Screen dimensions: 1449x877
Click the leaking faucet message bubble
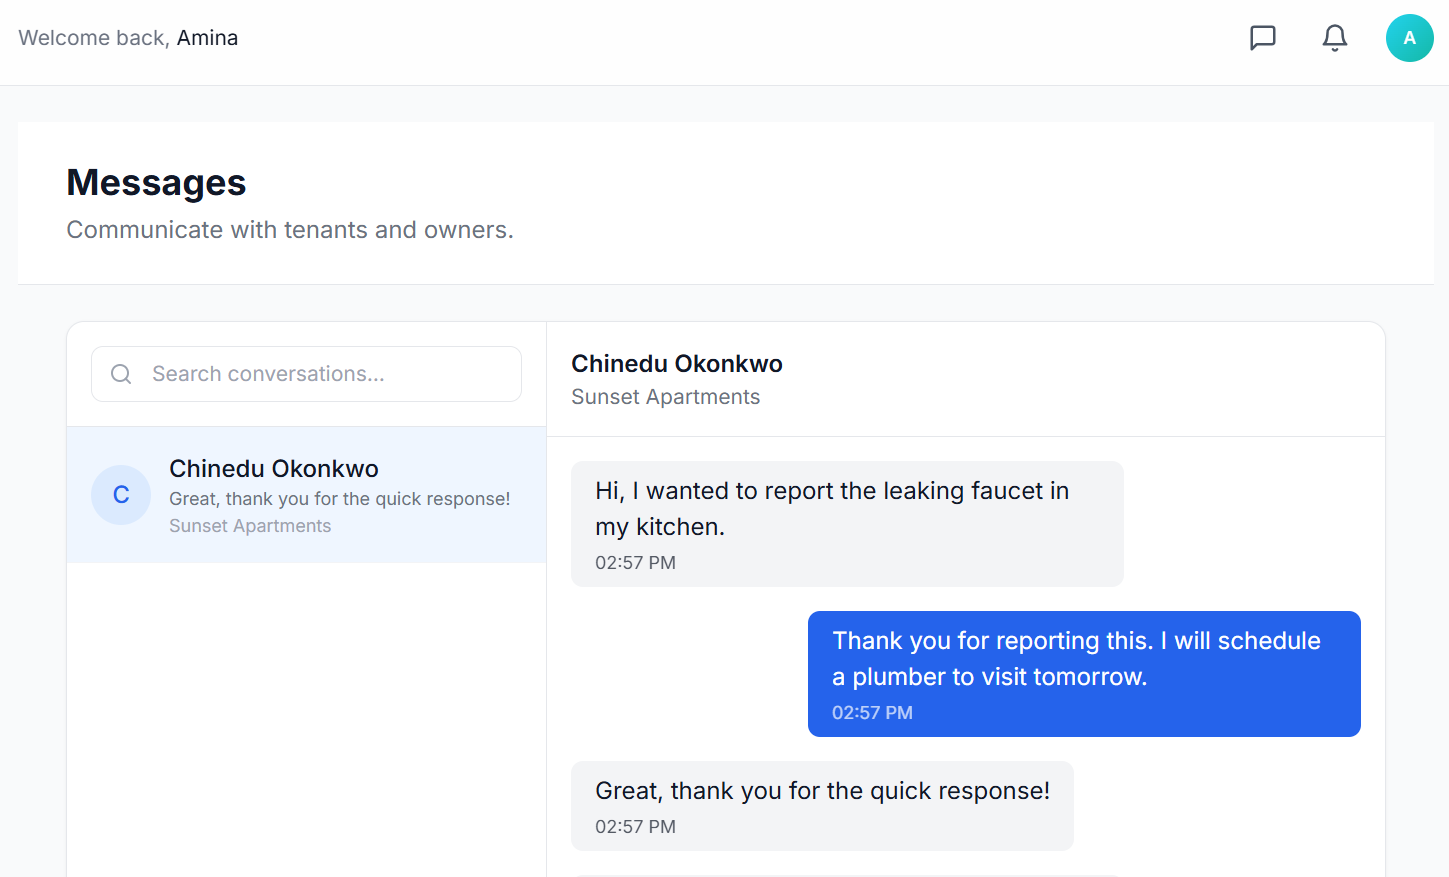click(x=847, y=524)
